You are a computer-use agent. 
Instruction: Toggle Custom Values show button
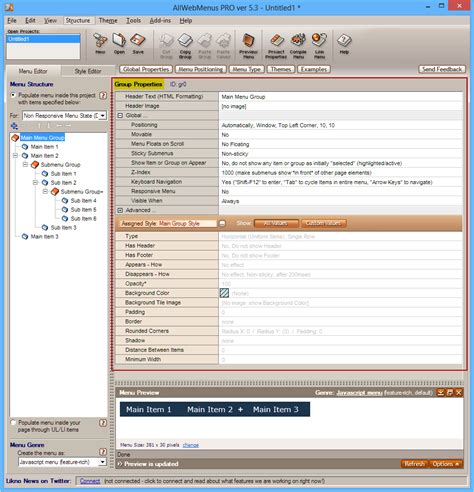(x=324, y=223)
